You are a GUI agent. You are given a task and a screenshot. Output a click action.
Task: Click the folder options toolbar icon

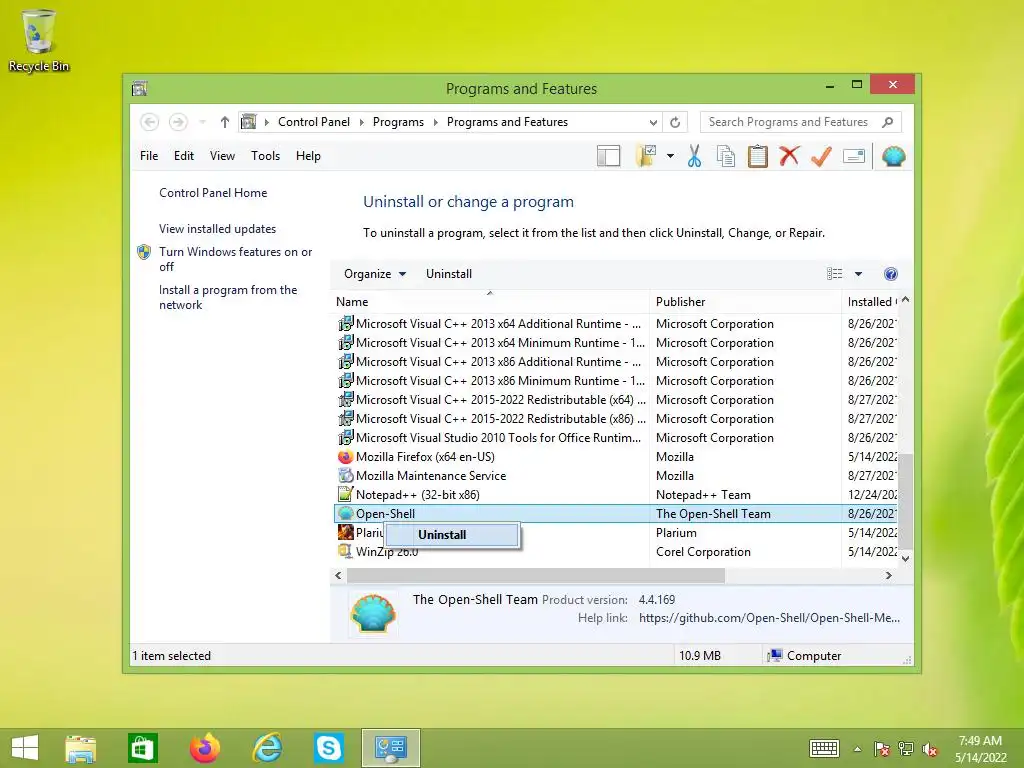click(646, 156)
